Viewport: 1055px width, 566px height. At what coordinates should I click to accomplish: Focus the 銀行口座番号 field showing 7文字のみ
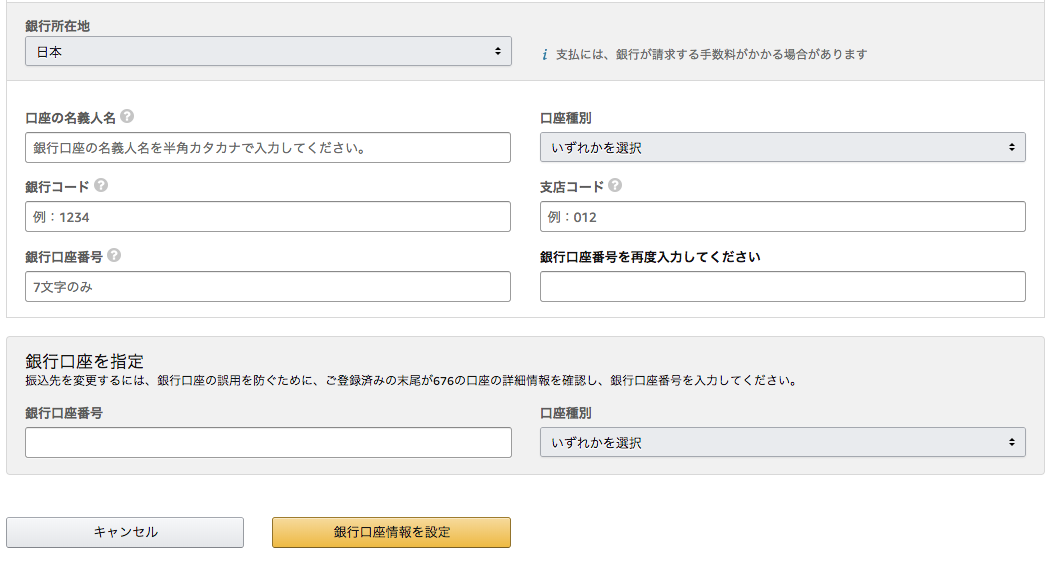click(268, 287)
